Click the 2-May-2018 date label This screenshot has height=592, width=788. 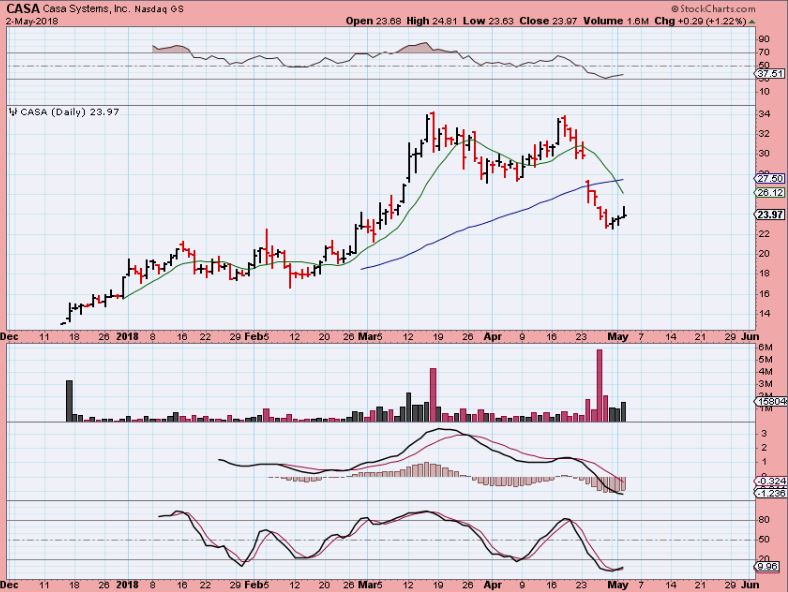pos(32,21)
